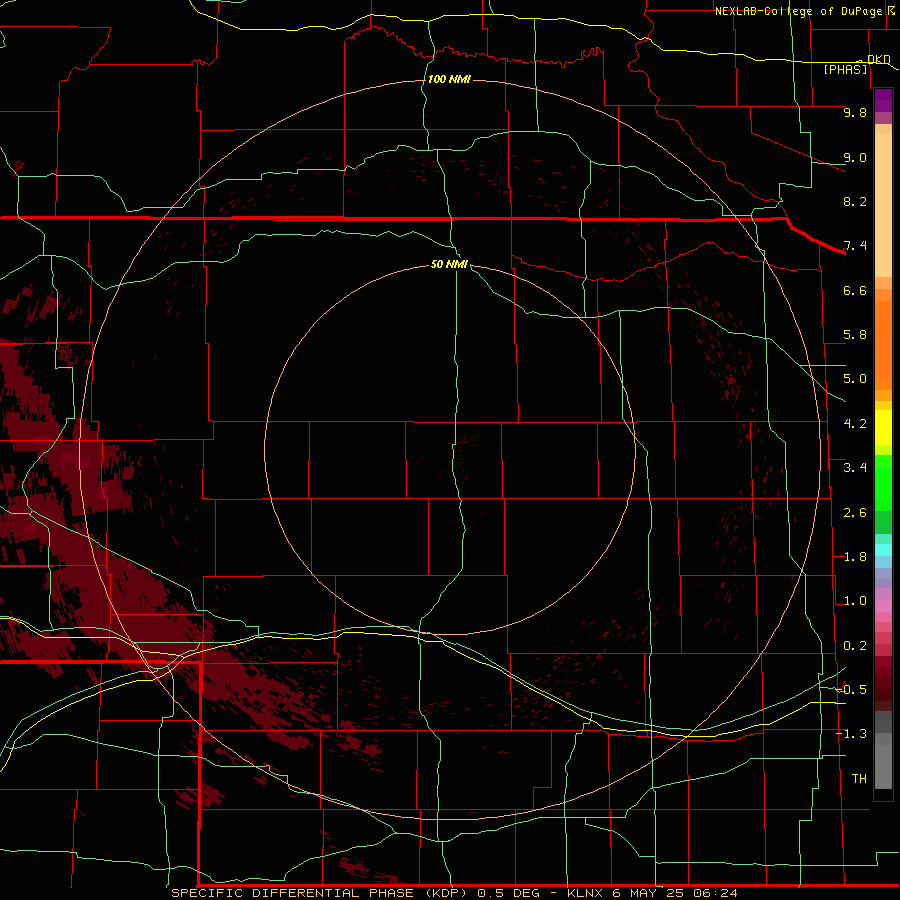The height and width of the screenshot is (900, 900).
Task: Click the 6 MAY 25 date text
Action: [649, 893]
